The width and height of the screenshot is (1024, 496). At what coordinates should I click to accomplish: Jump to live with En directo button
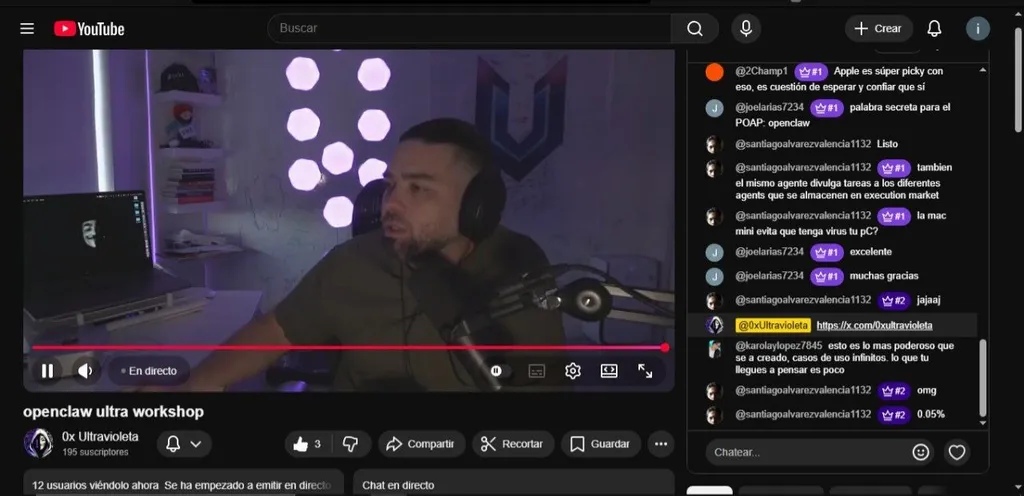pos(149,371)
